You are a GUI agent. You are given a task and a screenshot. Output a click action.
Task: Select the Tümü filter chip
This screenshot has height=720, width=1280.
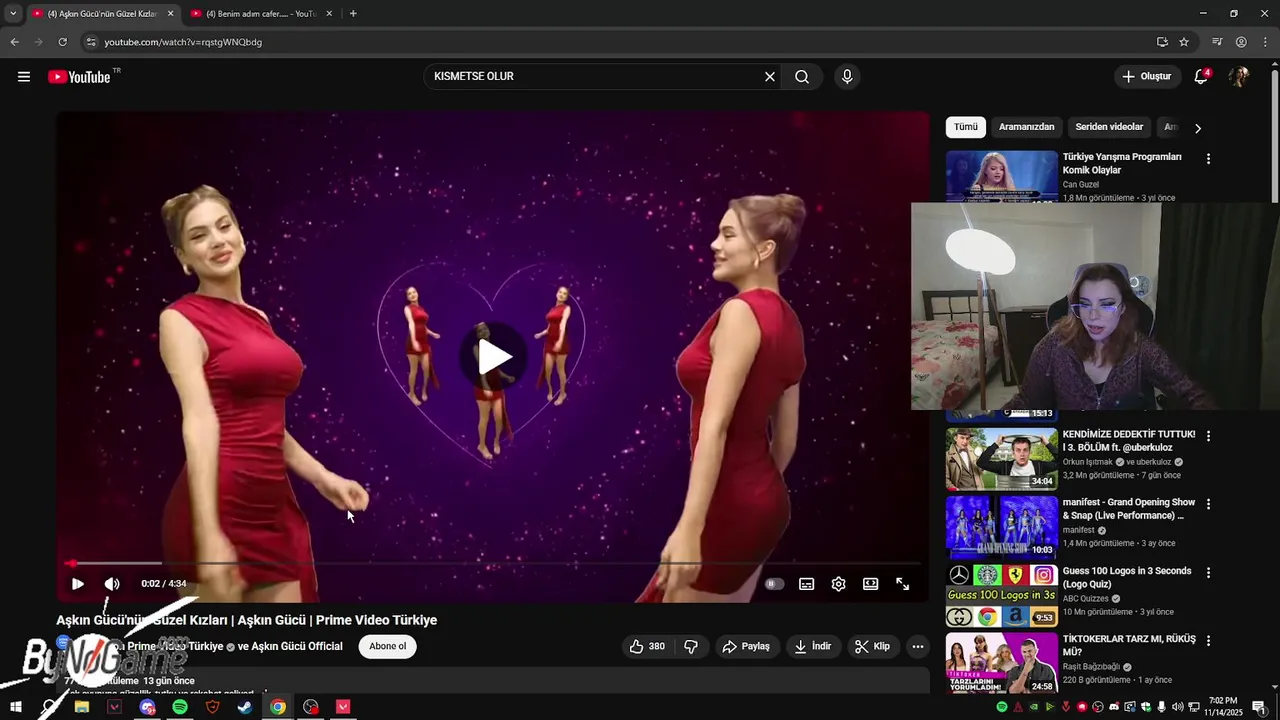[x=966, y=127]
